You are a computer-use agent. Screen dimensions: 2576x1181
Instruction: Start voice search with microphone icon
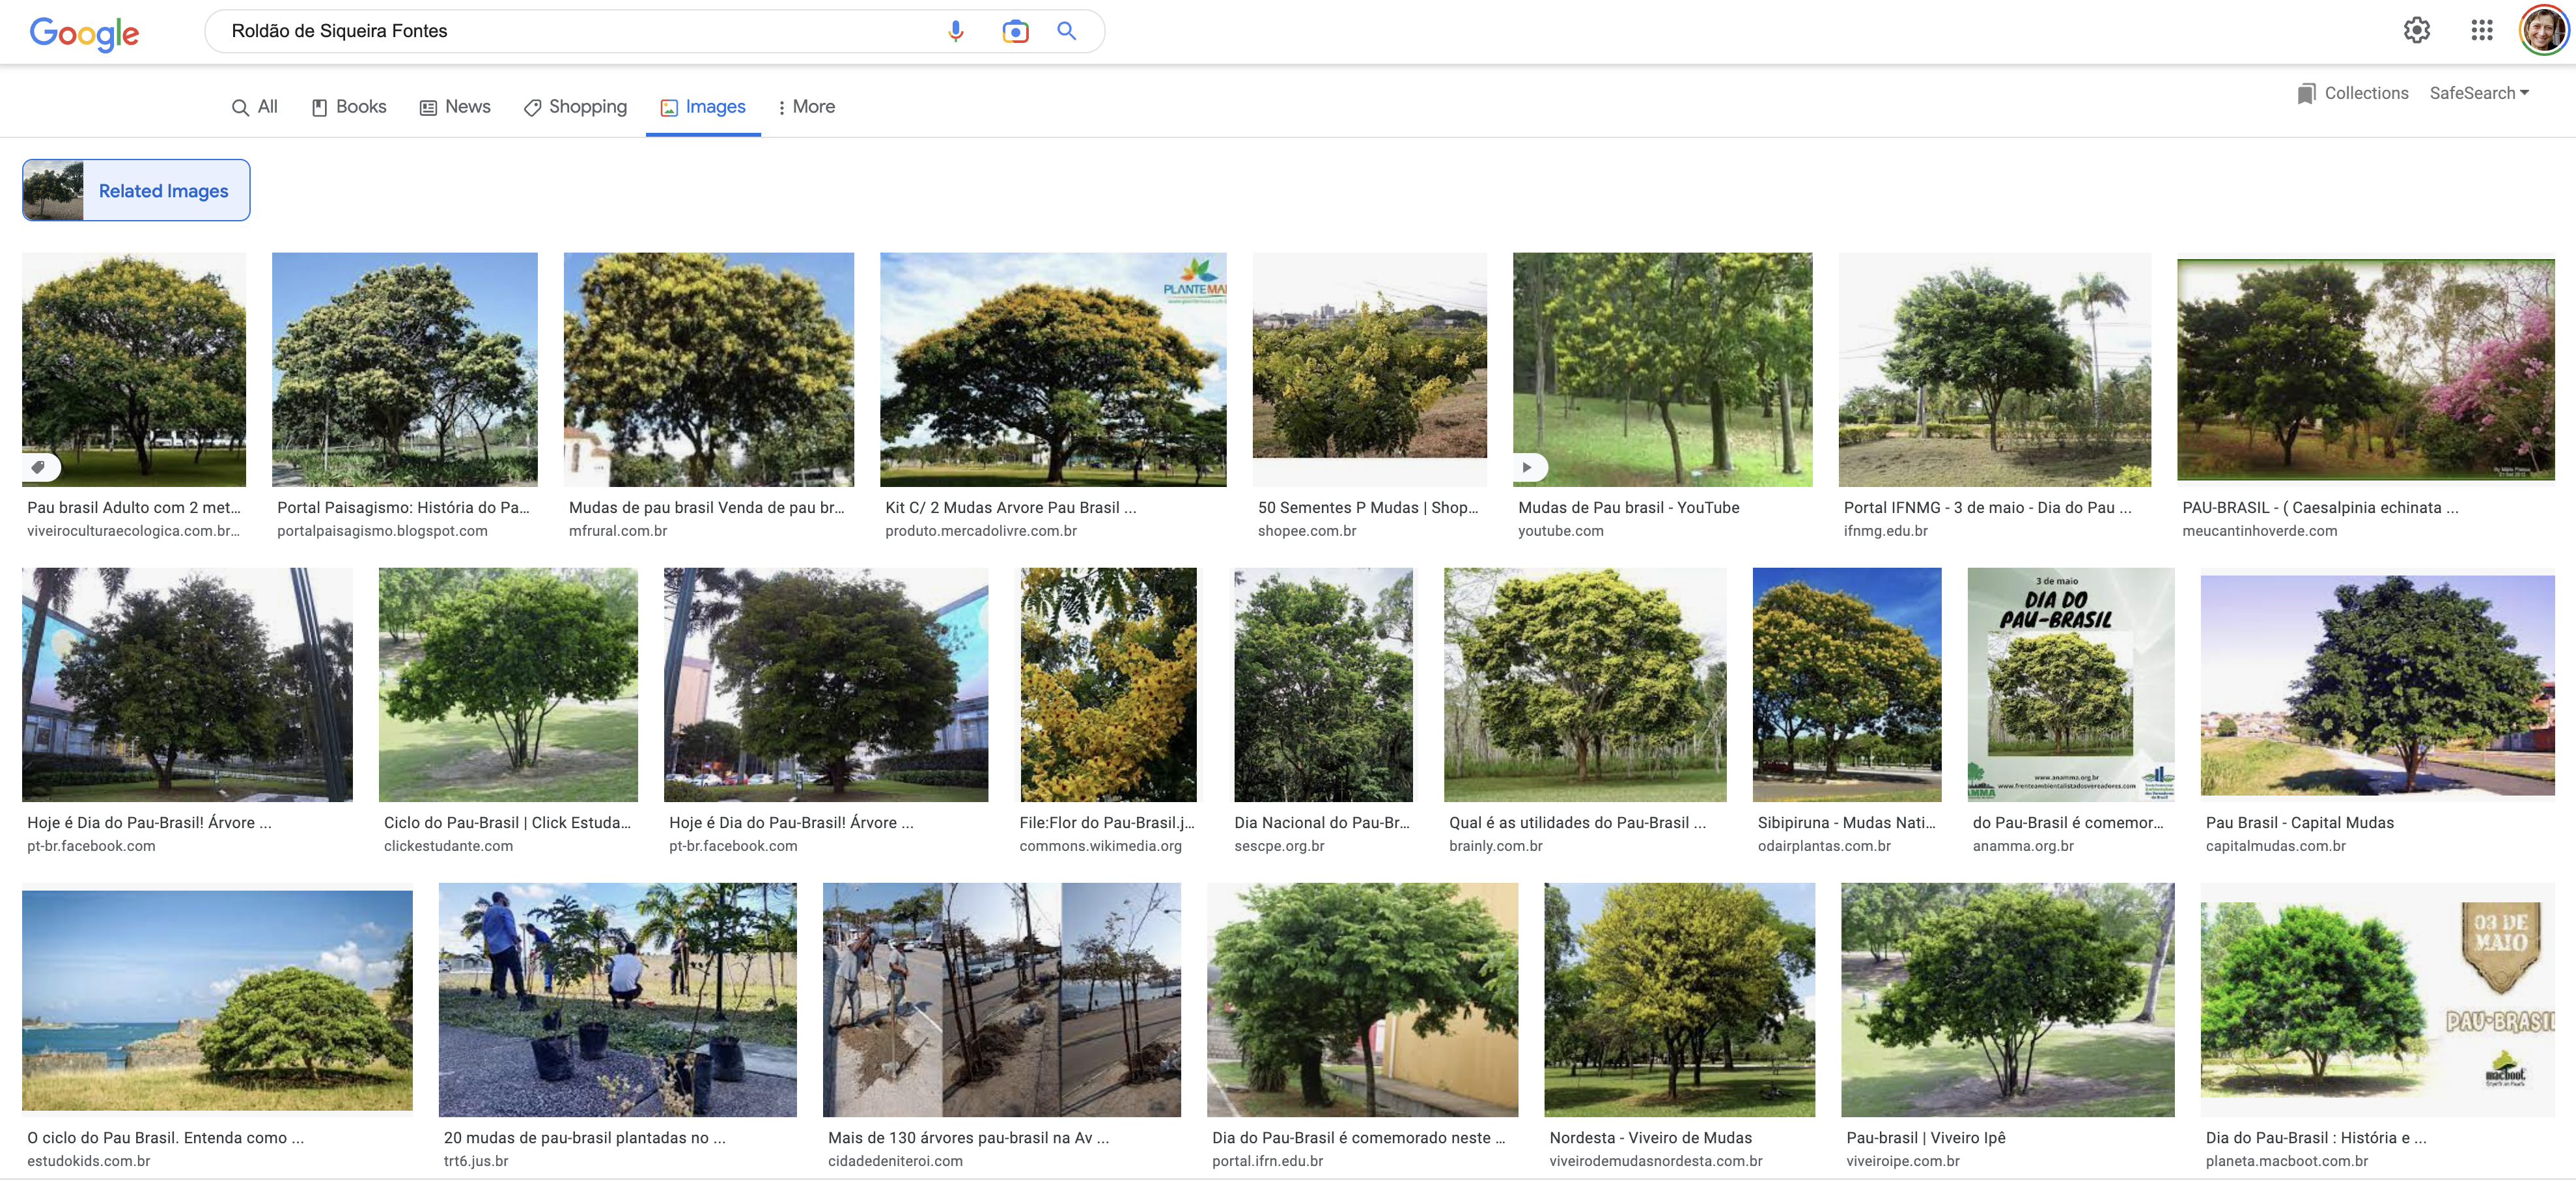pos(955,31)
